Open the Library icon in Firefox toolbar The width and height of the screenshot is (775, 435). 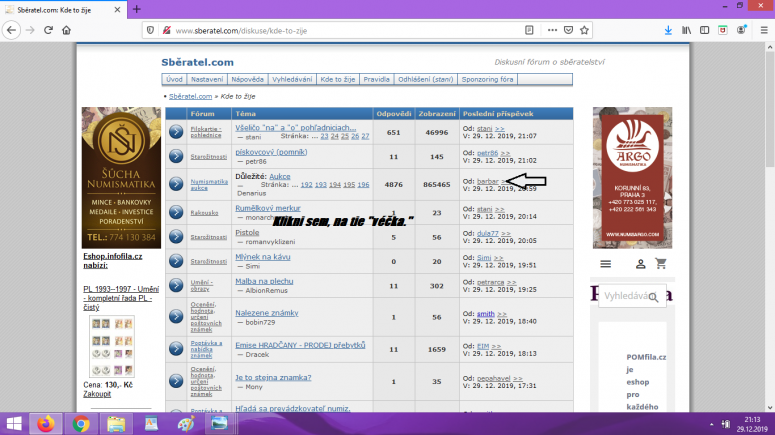click(x=686, y=30)
